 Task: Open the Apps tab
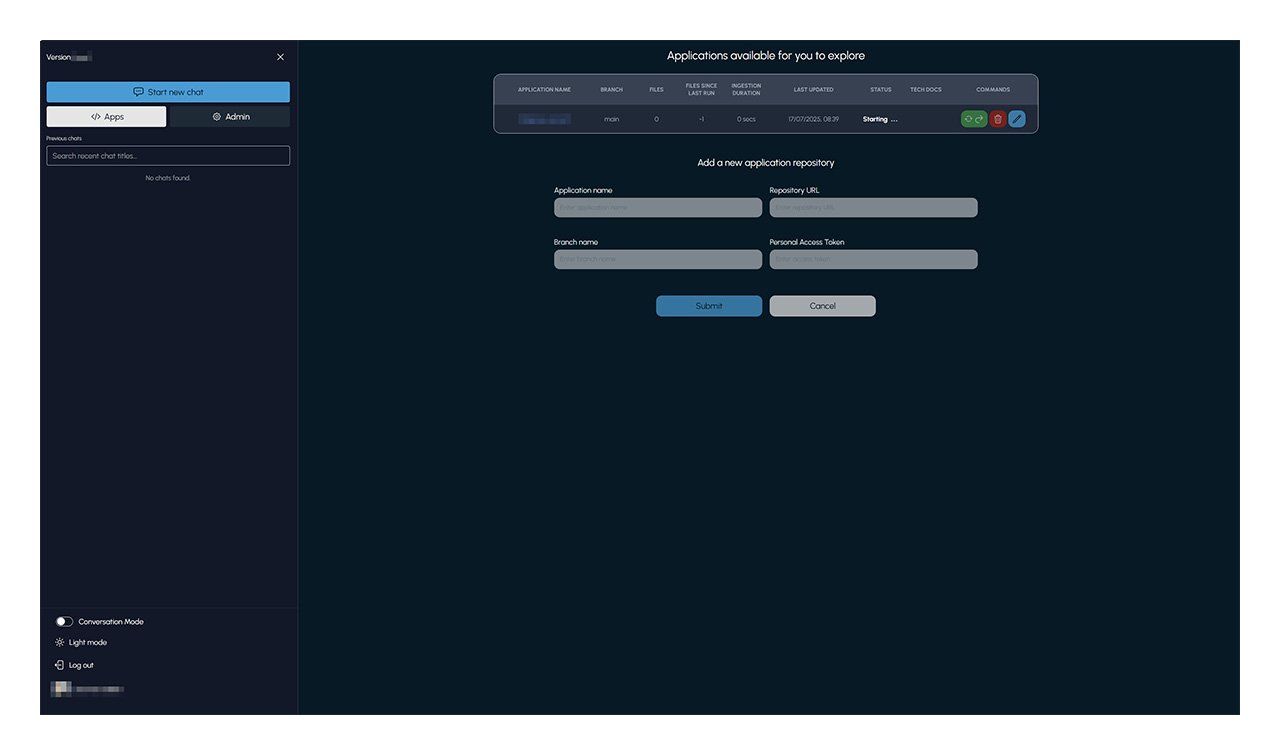(x=106, y=117)
